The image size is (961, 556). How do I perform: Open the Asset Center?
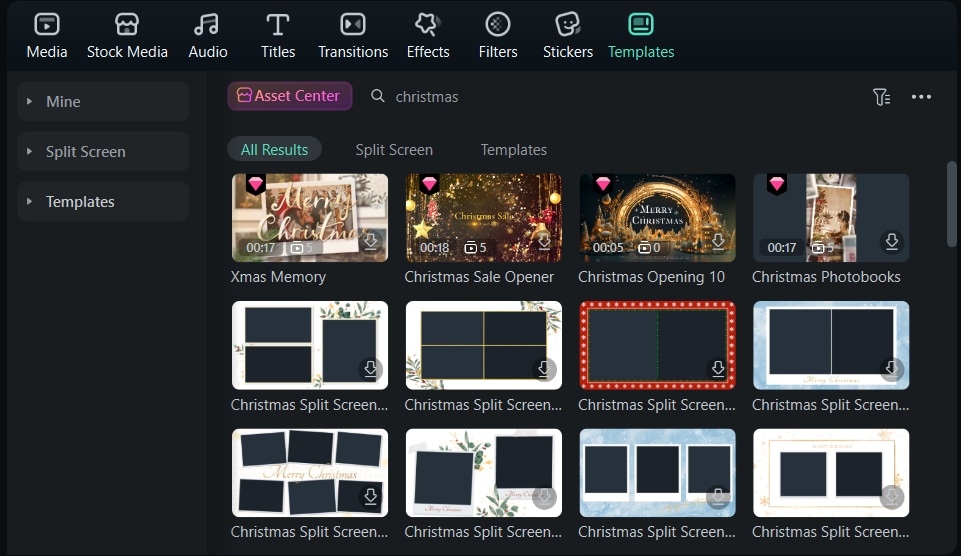(x=289, y=96)
